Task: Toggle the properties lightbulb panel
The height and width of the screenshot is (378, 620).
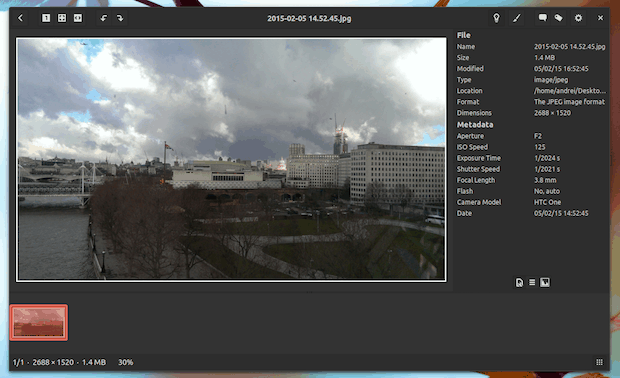Action: [496, 18]
